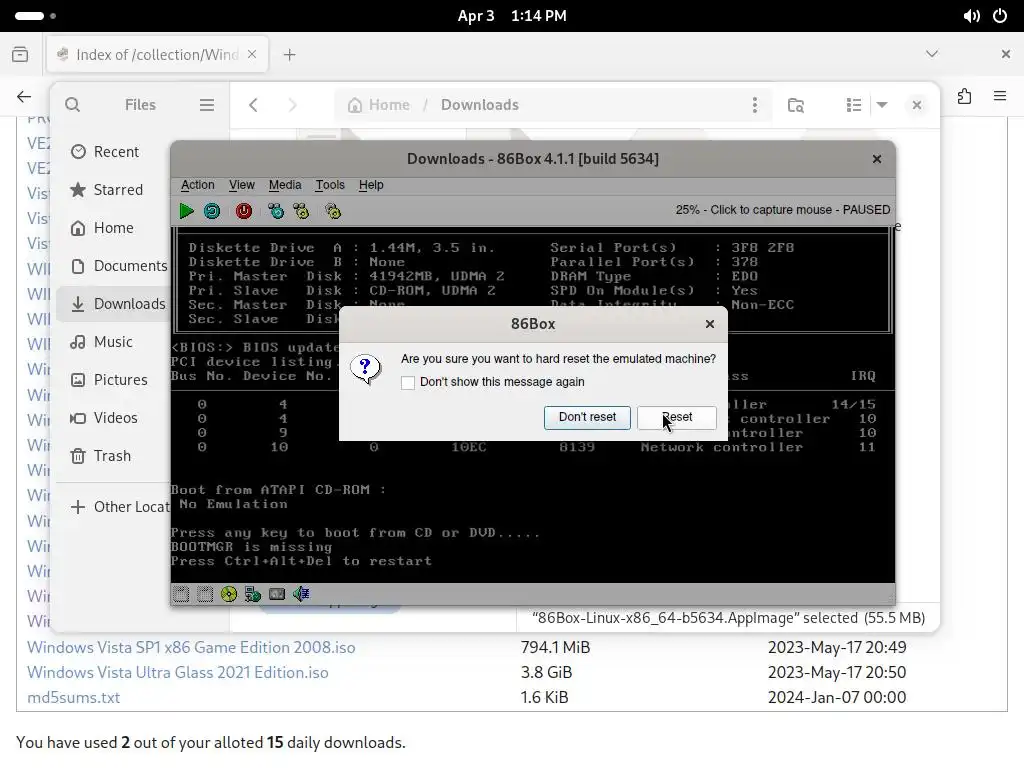Screen dimensions: 1024x768
Task: Open Trash in the Files sidebar
Action: point(112,456)
